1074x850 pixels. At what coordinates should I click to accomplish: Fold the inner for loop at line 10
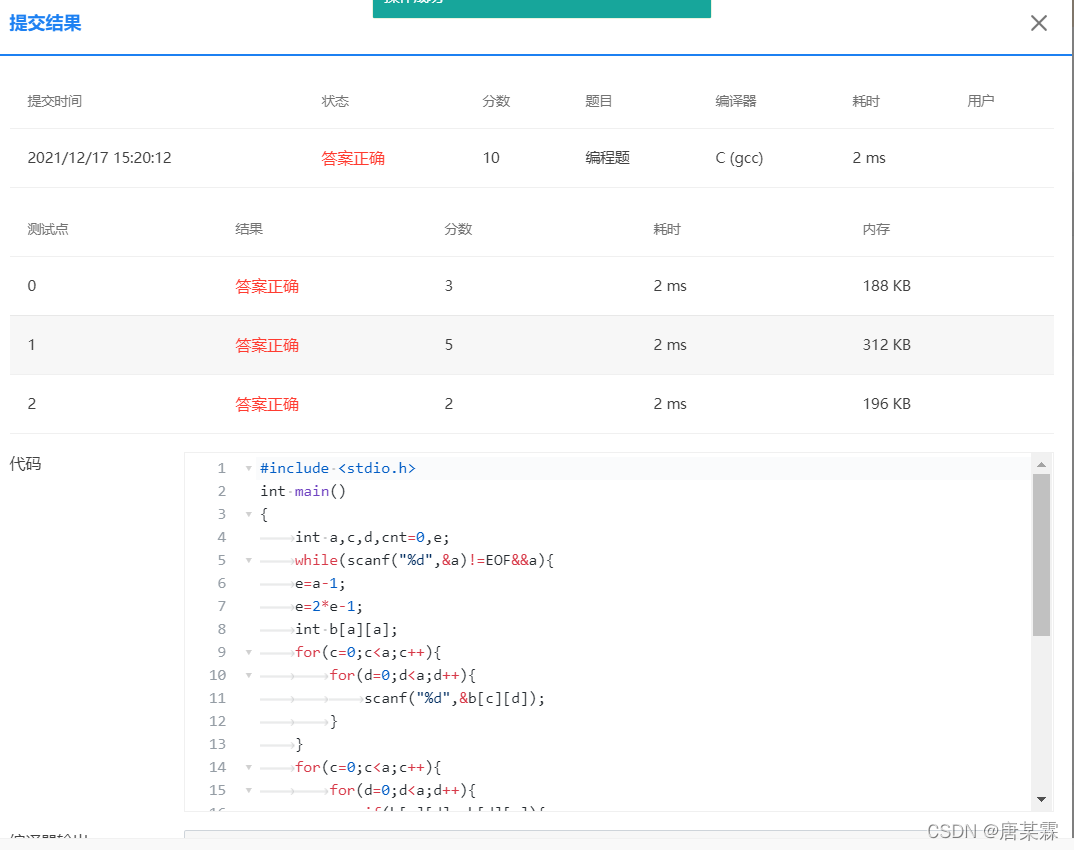[248, 675]
